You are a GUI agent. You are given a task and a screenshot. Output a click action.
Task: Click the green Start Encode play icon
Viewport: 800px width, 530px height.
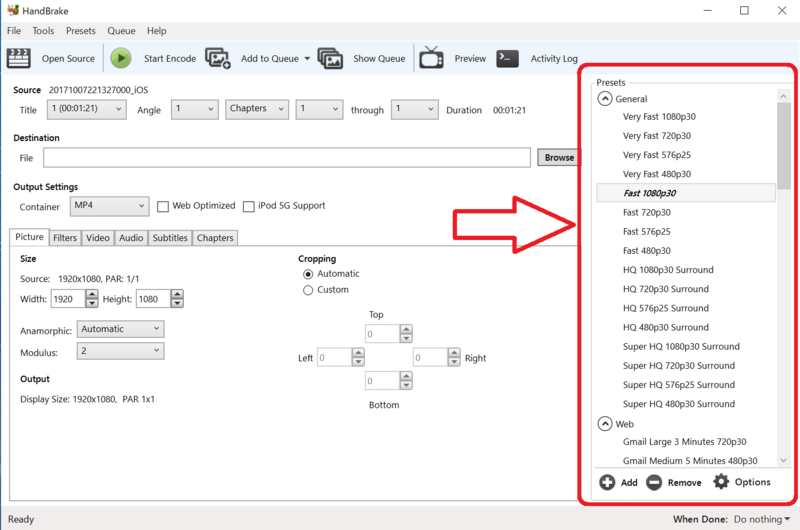pos(121,58)
